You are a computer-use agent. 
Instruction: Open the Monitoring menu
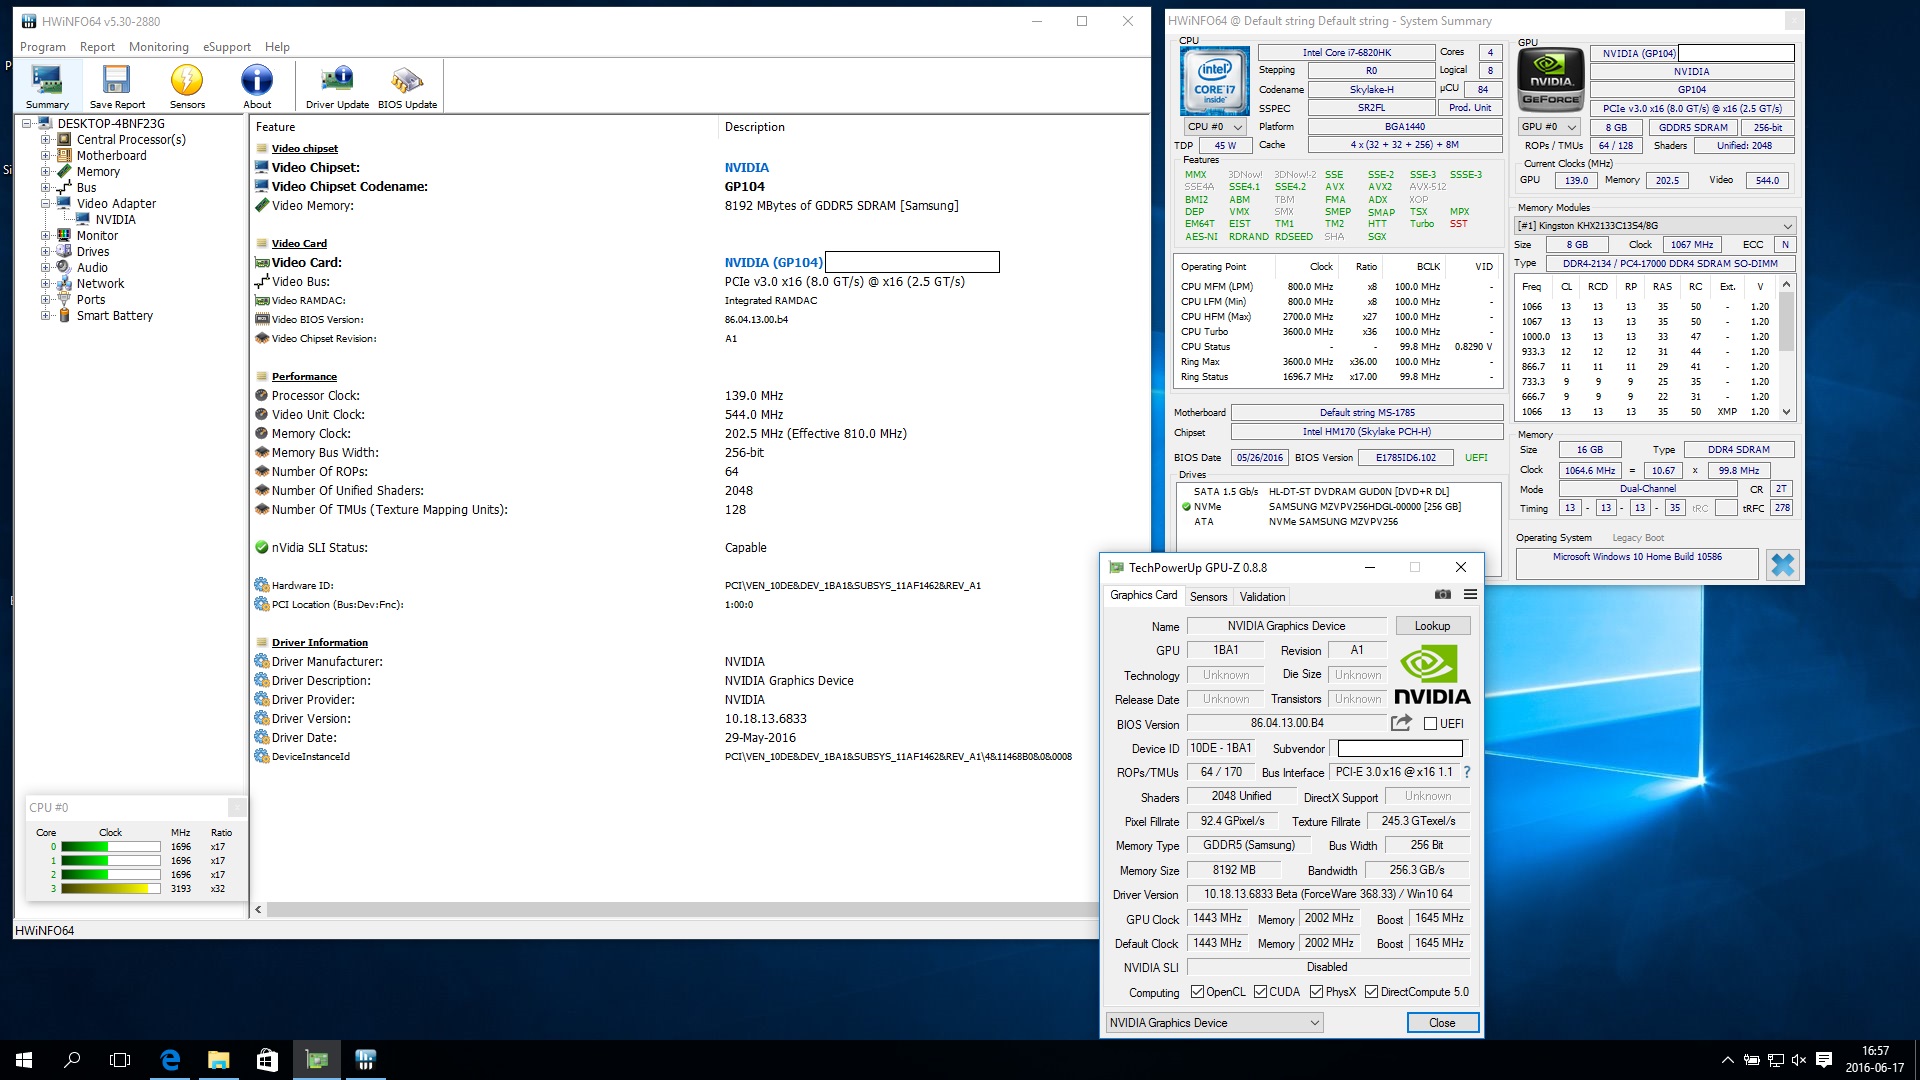(158, 47)
